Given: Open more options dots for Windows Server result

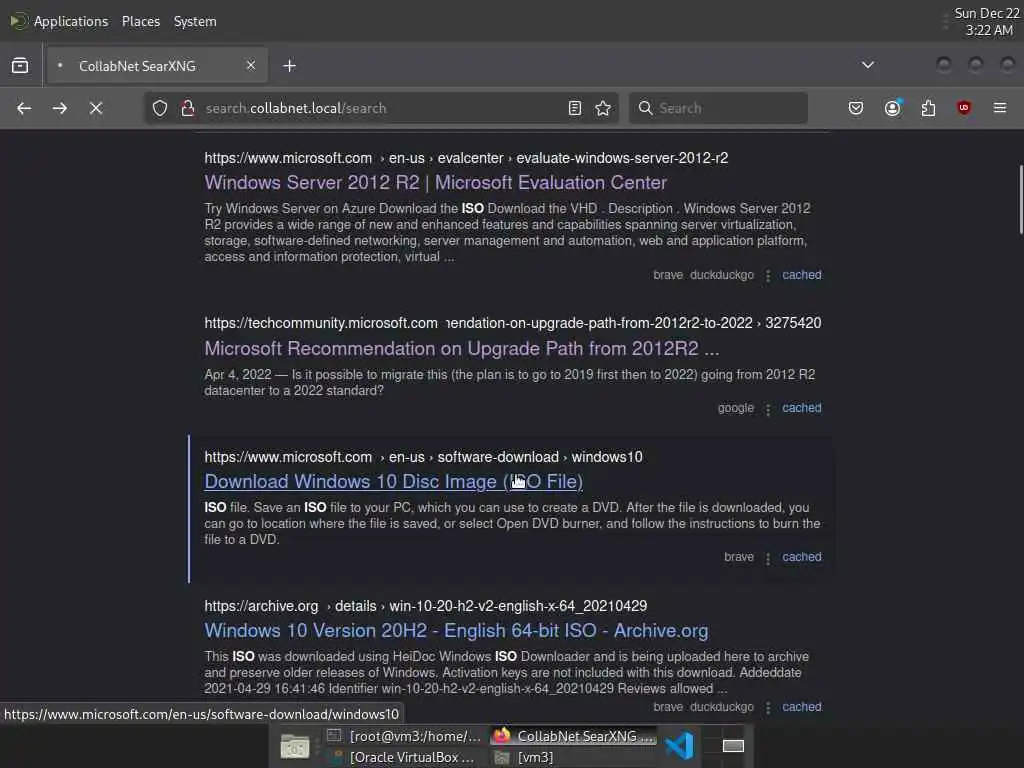Looking at the screenshot, I should click(768, 276).
